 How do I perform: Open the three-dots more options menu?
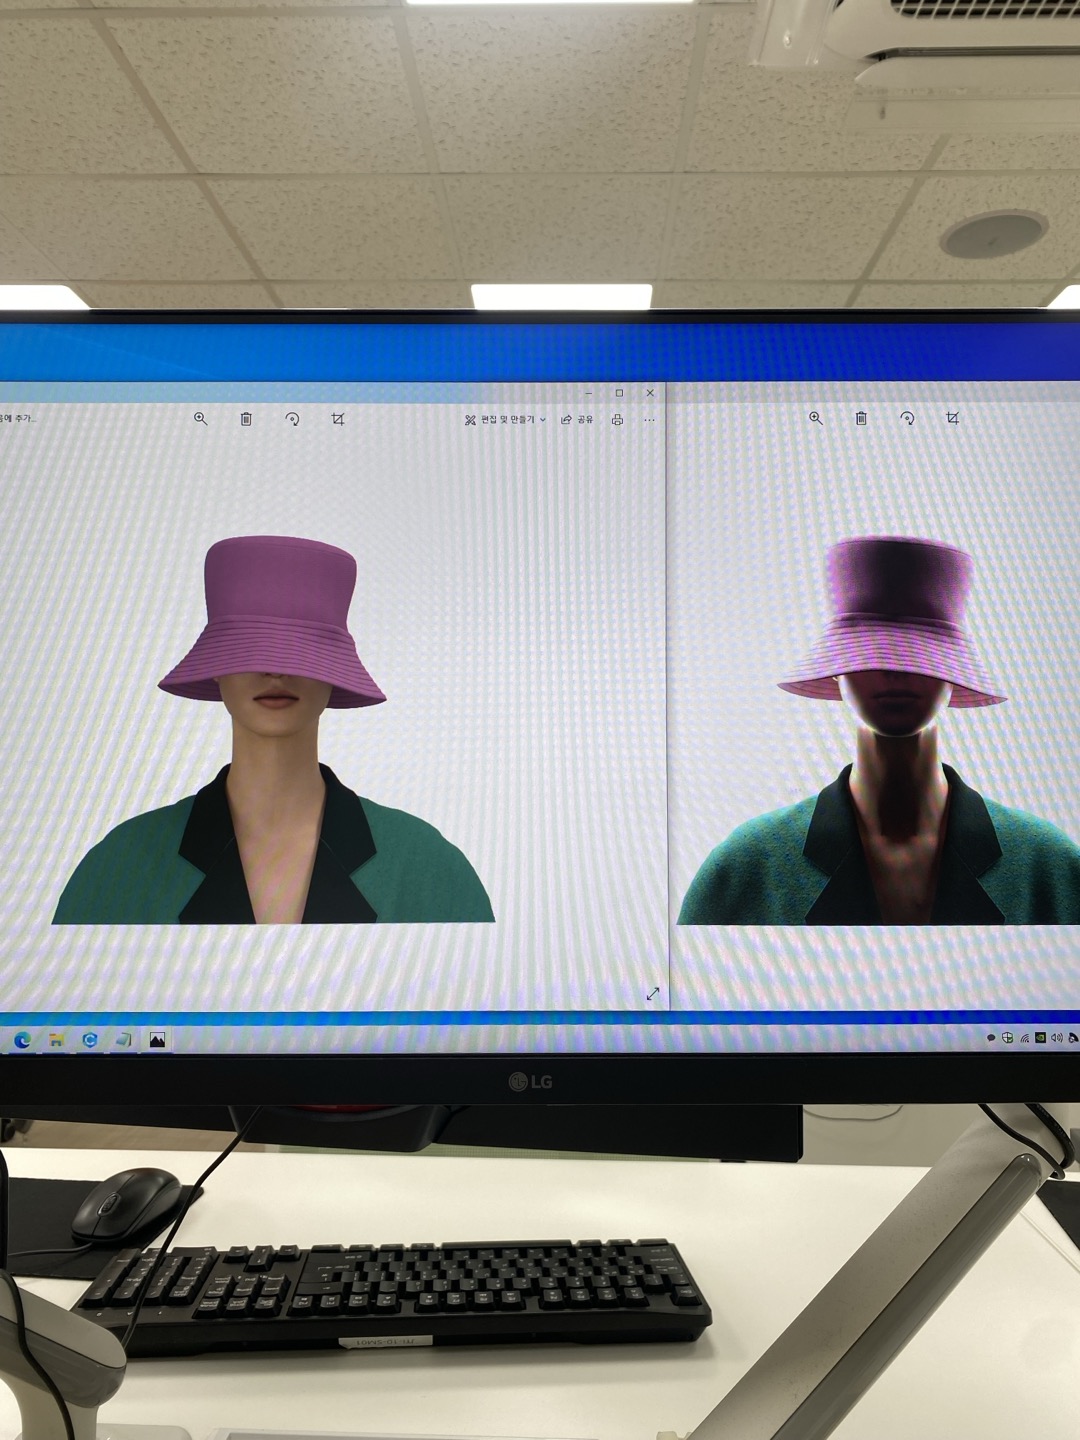pos(649,420)
